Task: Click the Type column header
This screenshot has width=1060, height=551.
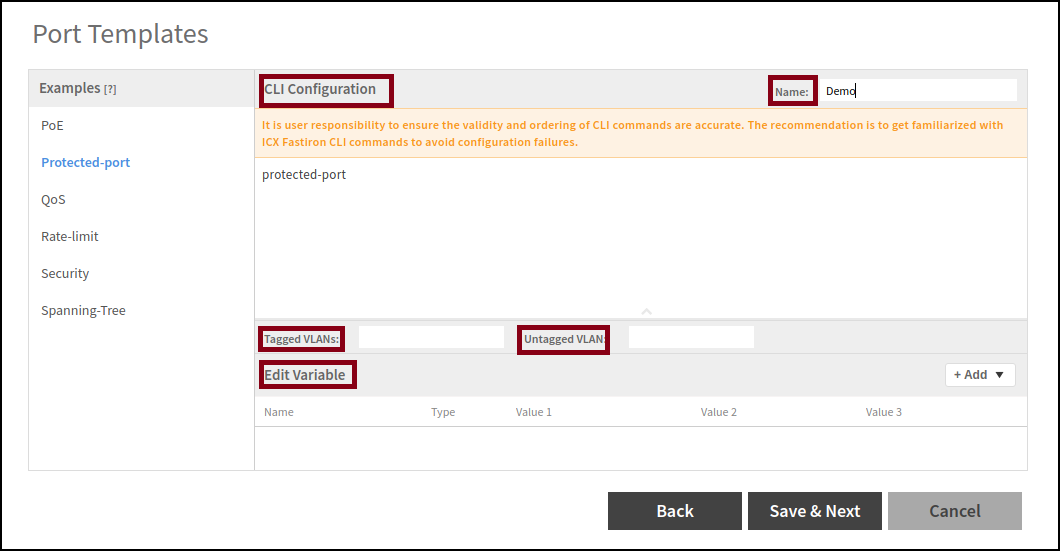Action: [443, 412]
